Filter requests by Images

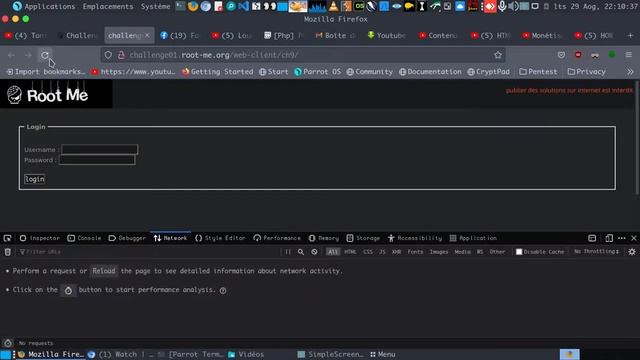tap(439, 252)
